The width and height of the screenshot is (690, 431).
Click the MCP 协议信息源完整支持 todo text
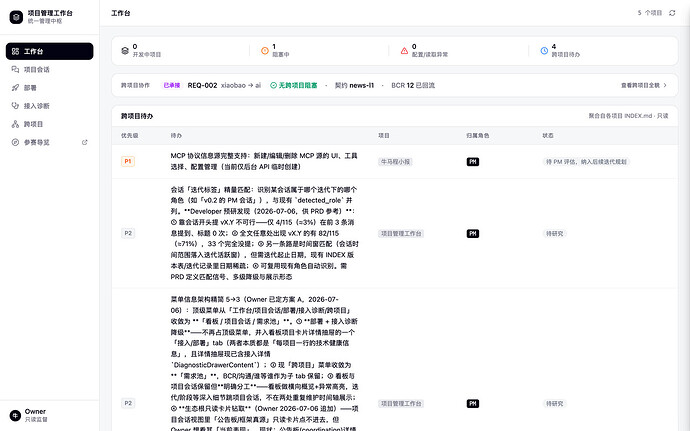click(264, 161)
